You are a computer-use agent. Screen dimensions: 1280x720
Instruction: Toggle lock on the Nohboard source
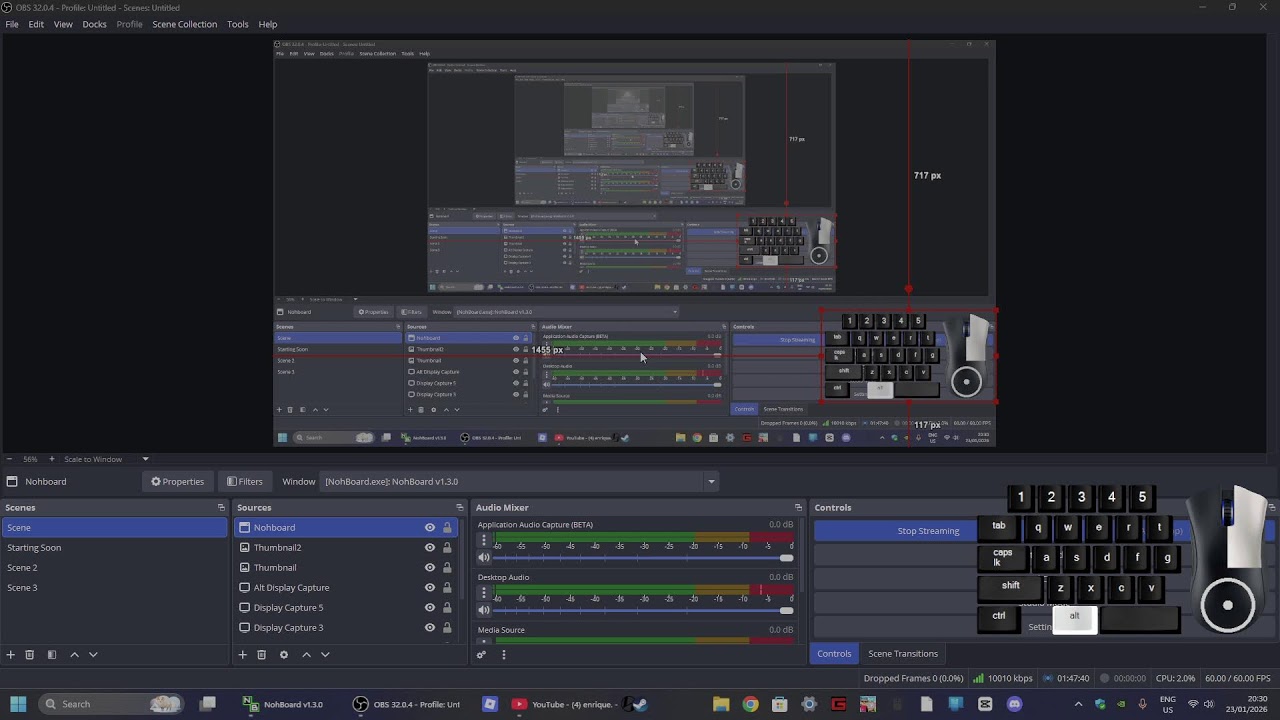click(x=447, y=528)
